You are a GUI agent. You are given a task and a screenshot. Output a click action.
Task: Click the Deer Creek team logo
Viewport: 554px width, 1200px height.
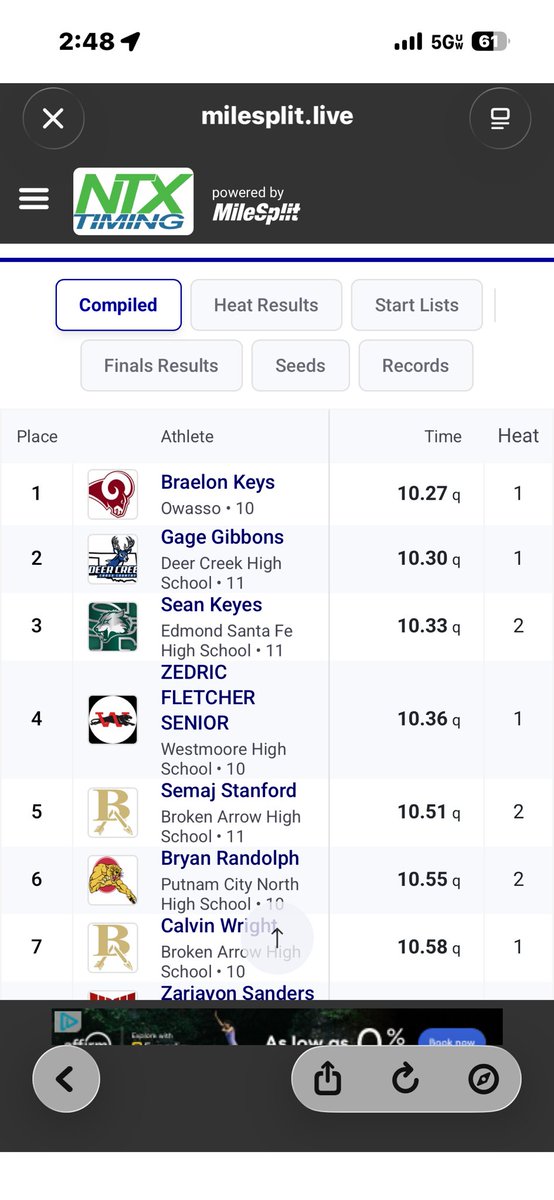coord(112,559)
